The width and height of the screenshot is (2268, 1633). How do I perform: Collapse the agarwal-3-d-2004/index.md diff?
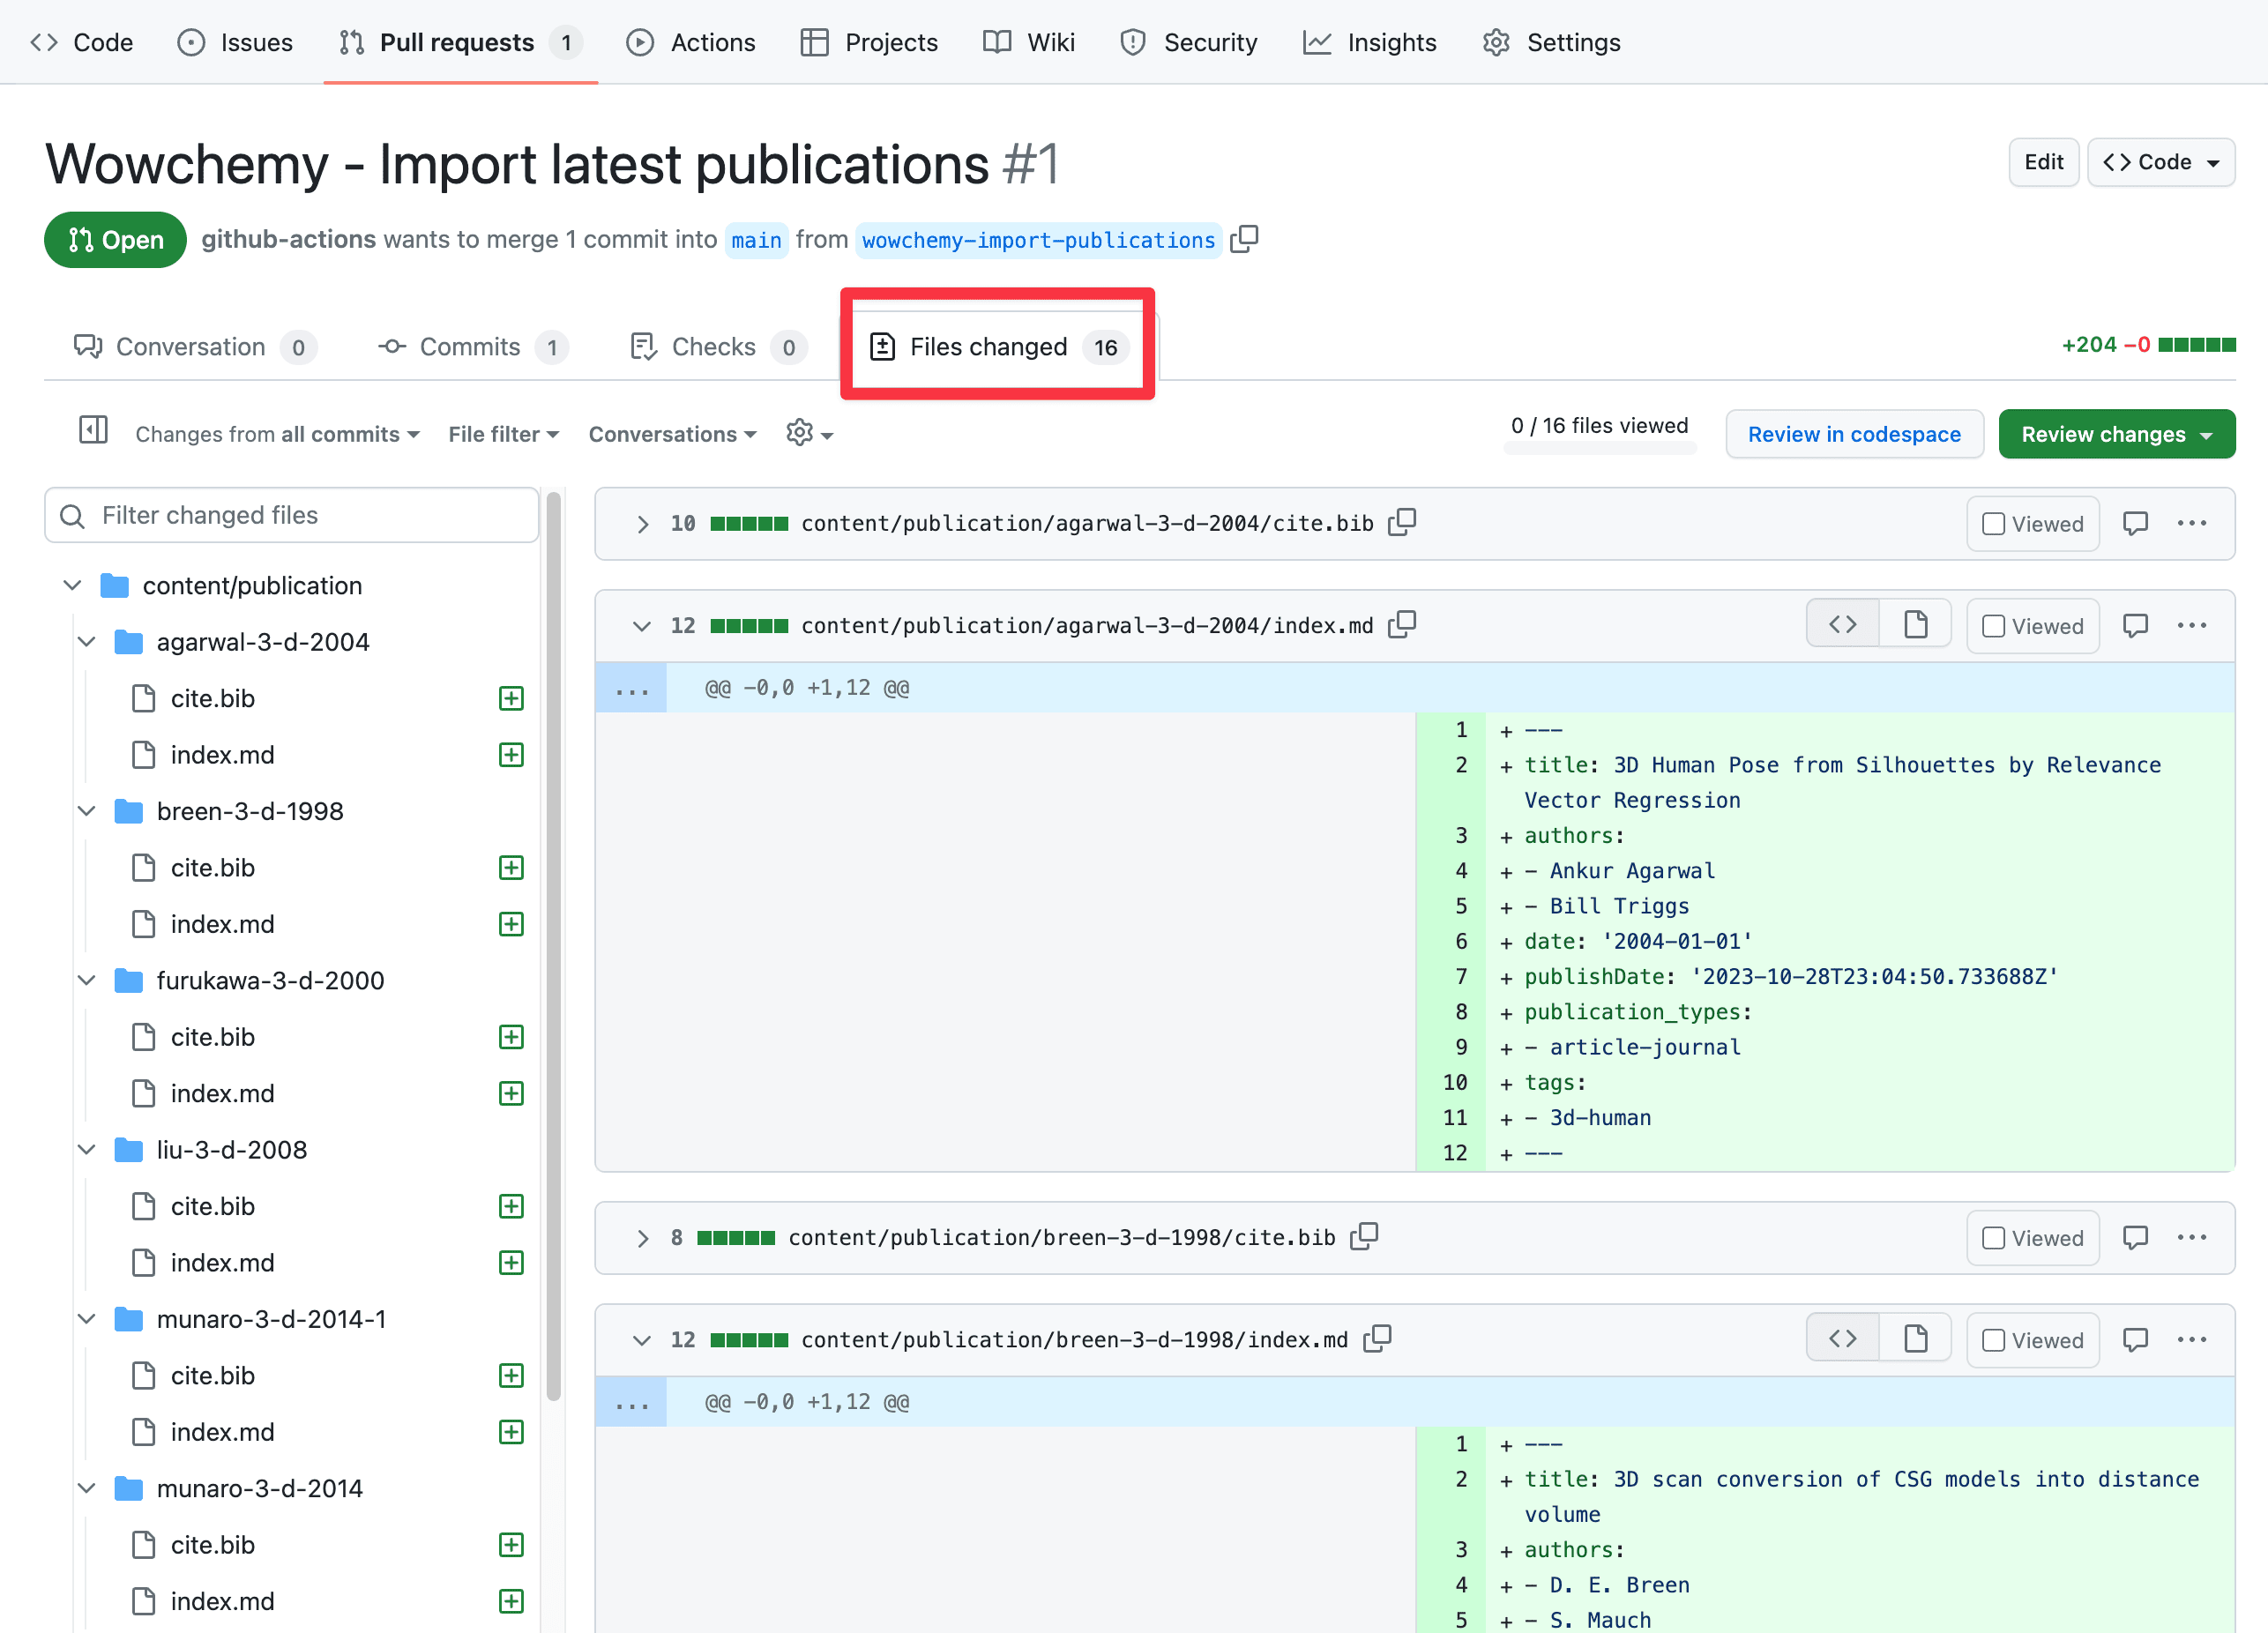(x=642, y=625)
